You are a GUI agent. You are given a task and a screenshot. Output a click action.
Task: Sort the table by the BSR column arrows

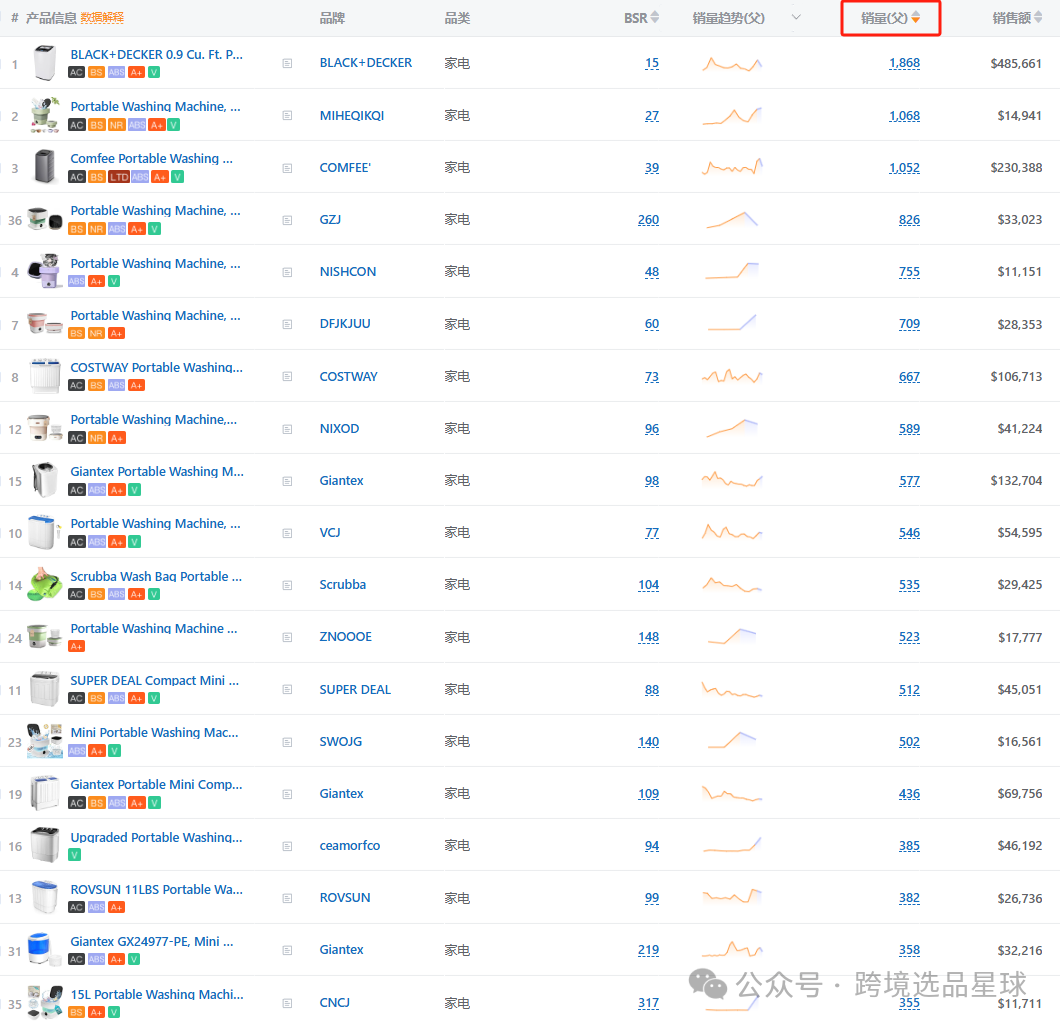654,18
